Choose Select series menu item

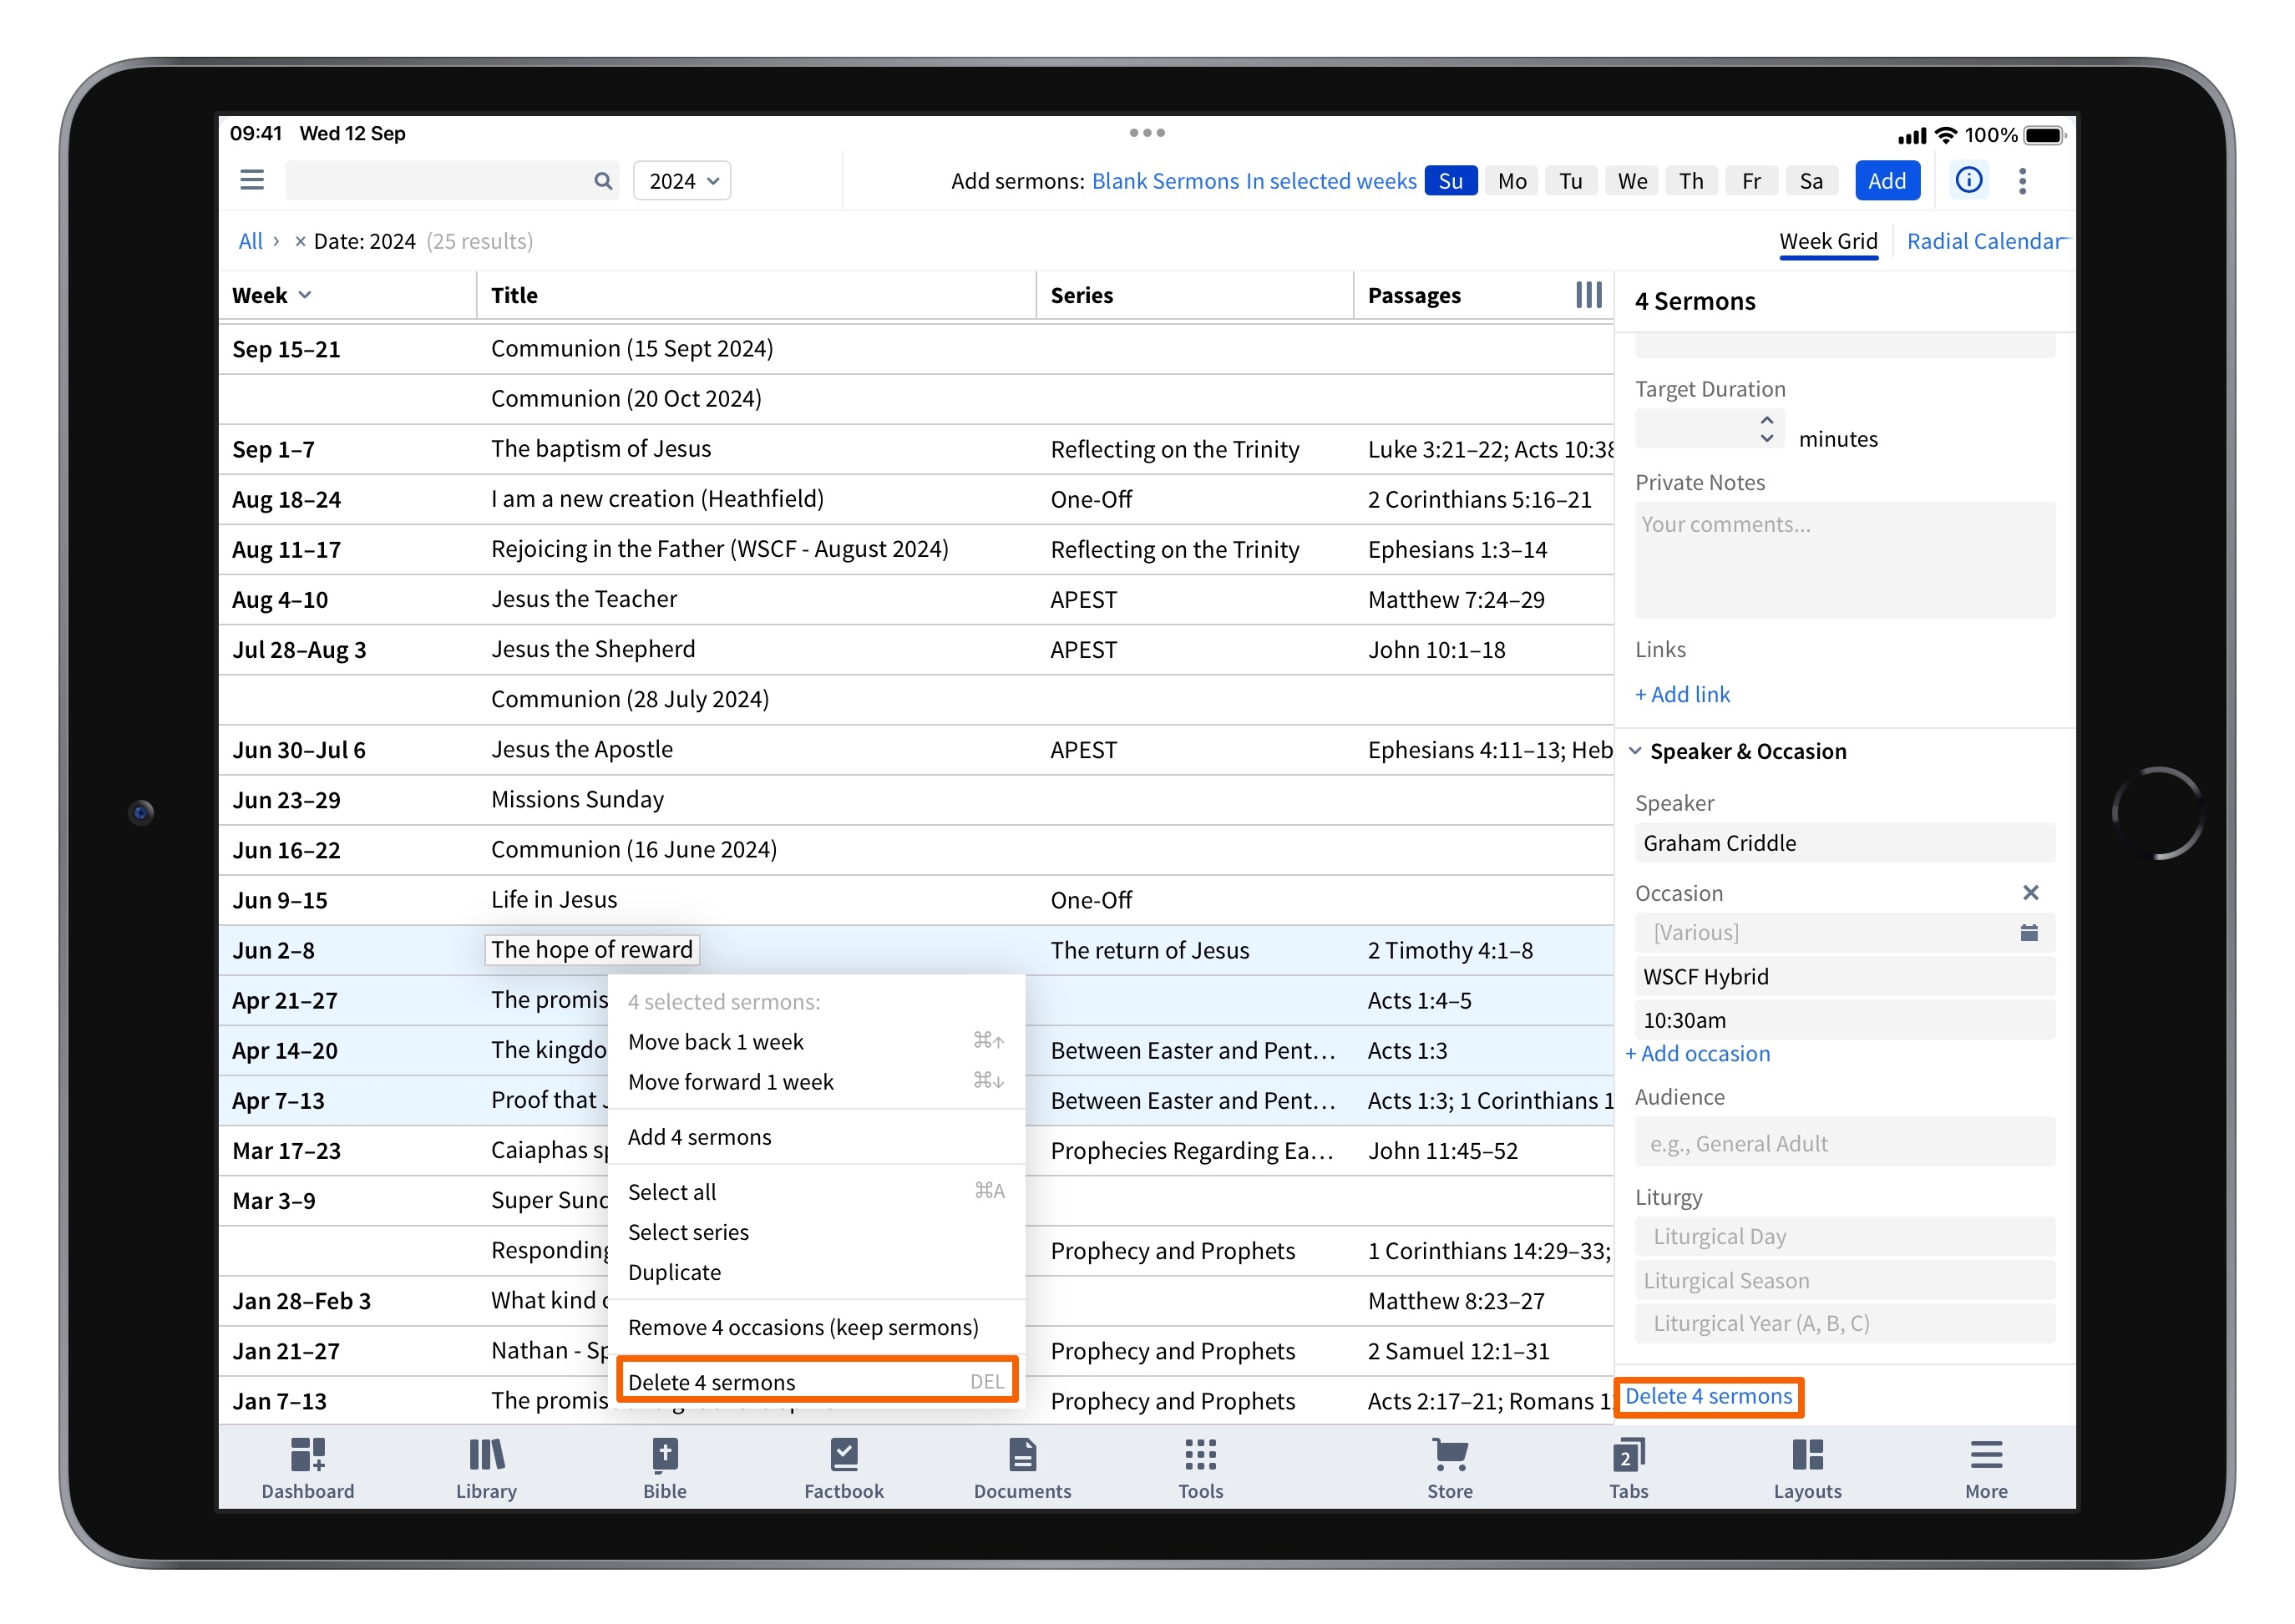(816, 1232)
